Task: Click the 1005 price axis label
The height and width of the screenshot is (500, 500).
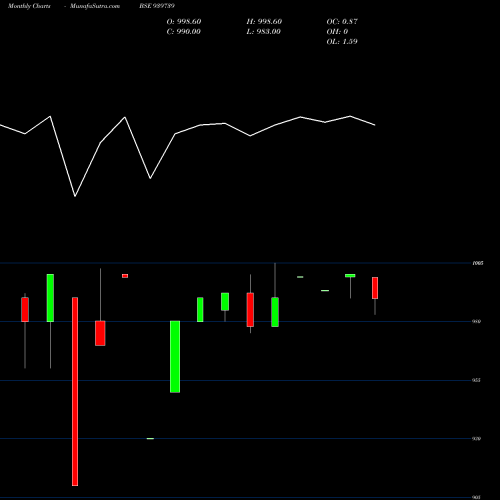Action: point(478,263)
